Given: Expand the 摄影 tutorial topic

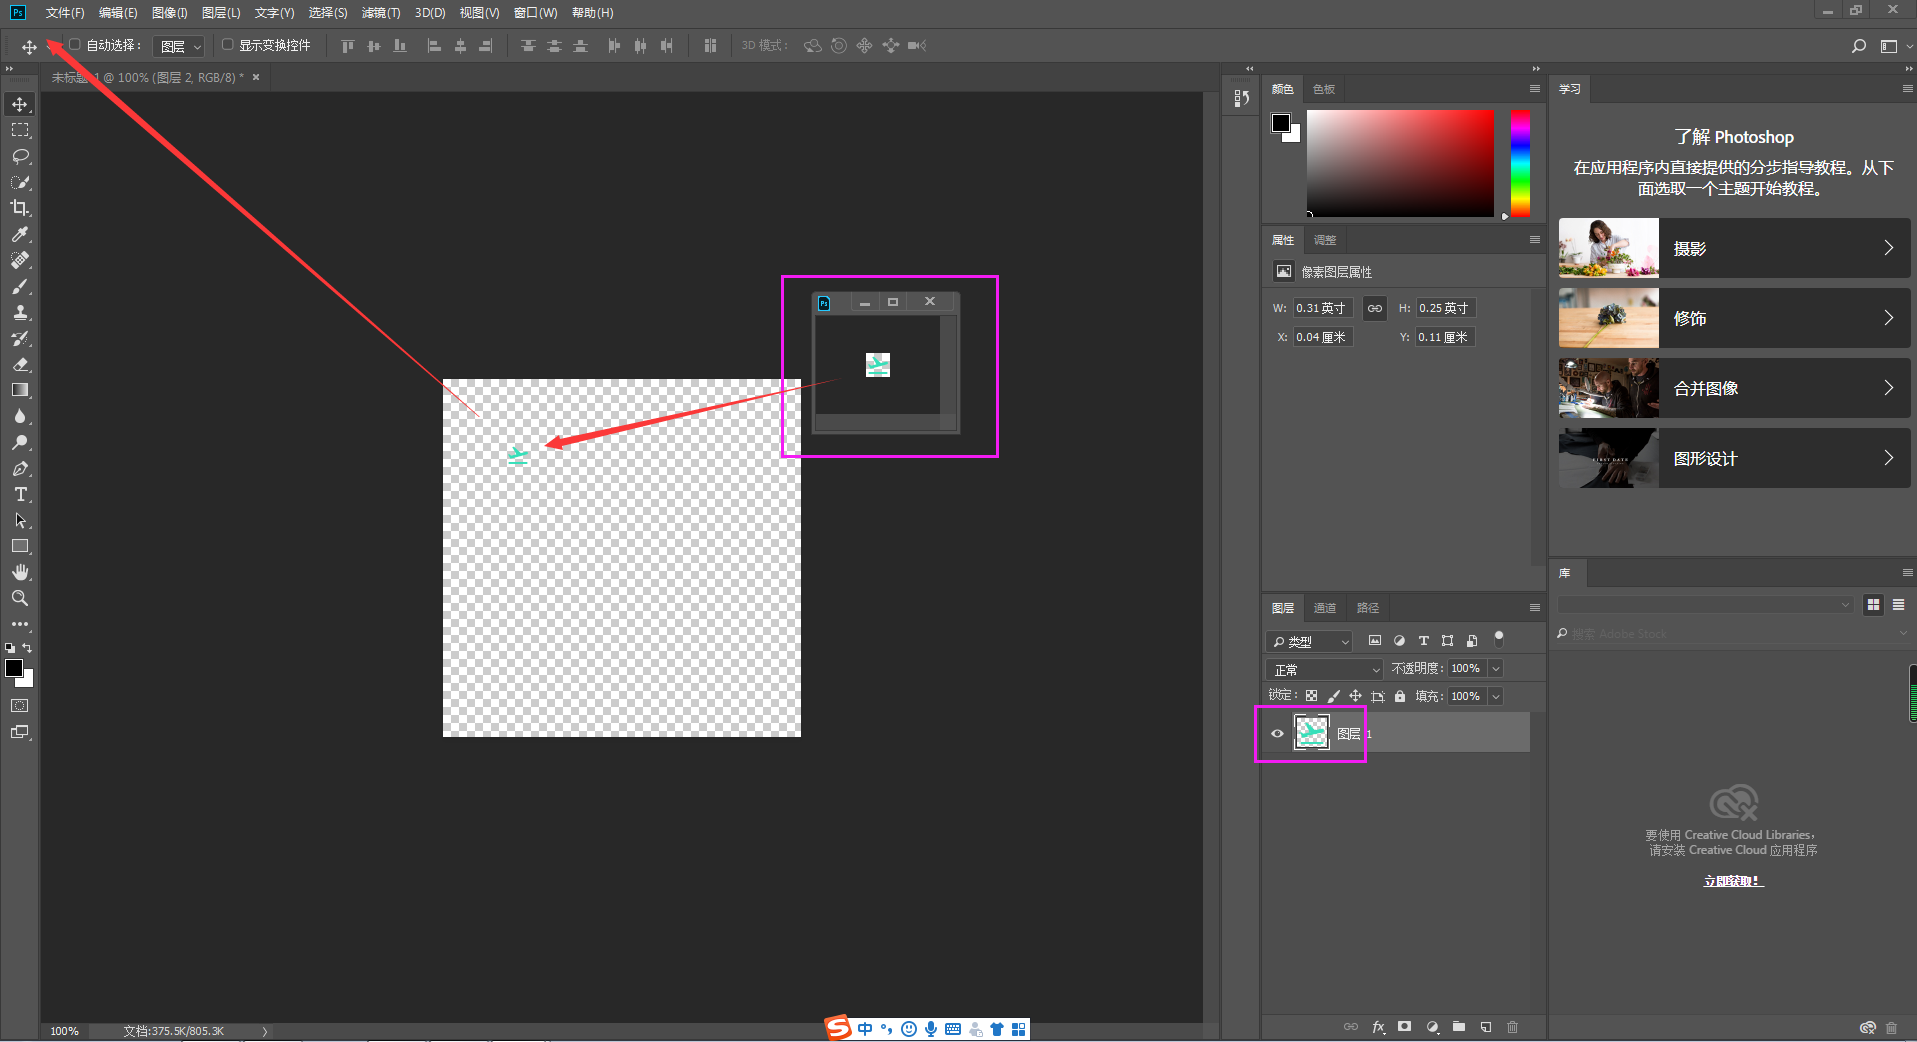Looking at the screenshot, I should tap(1734, 248).
